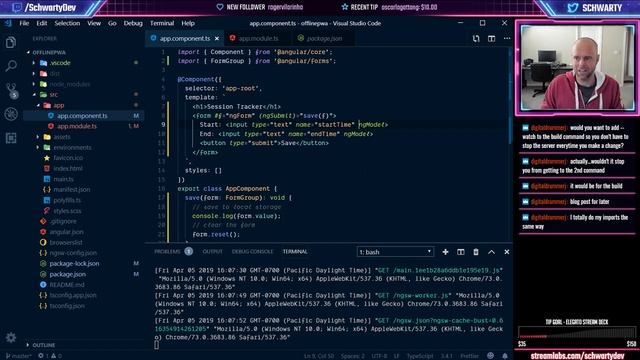Open notifications bell in the status bar
The width and height of the screenshot is (640, 360).
[x=505, y=356]
